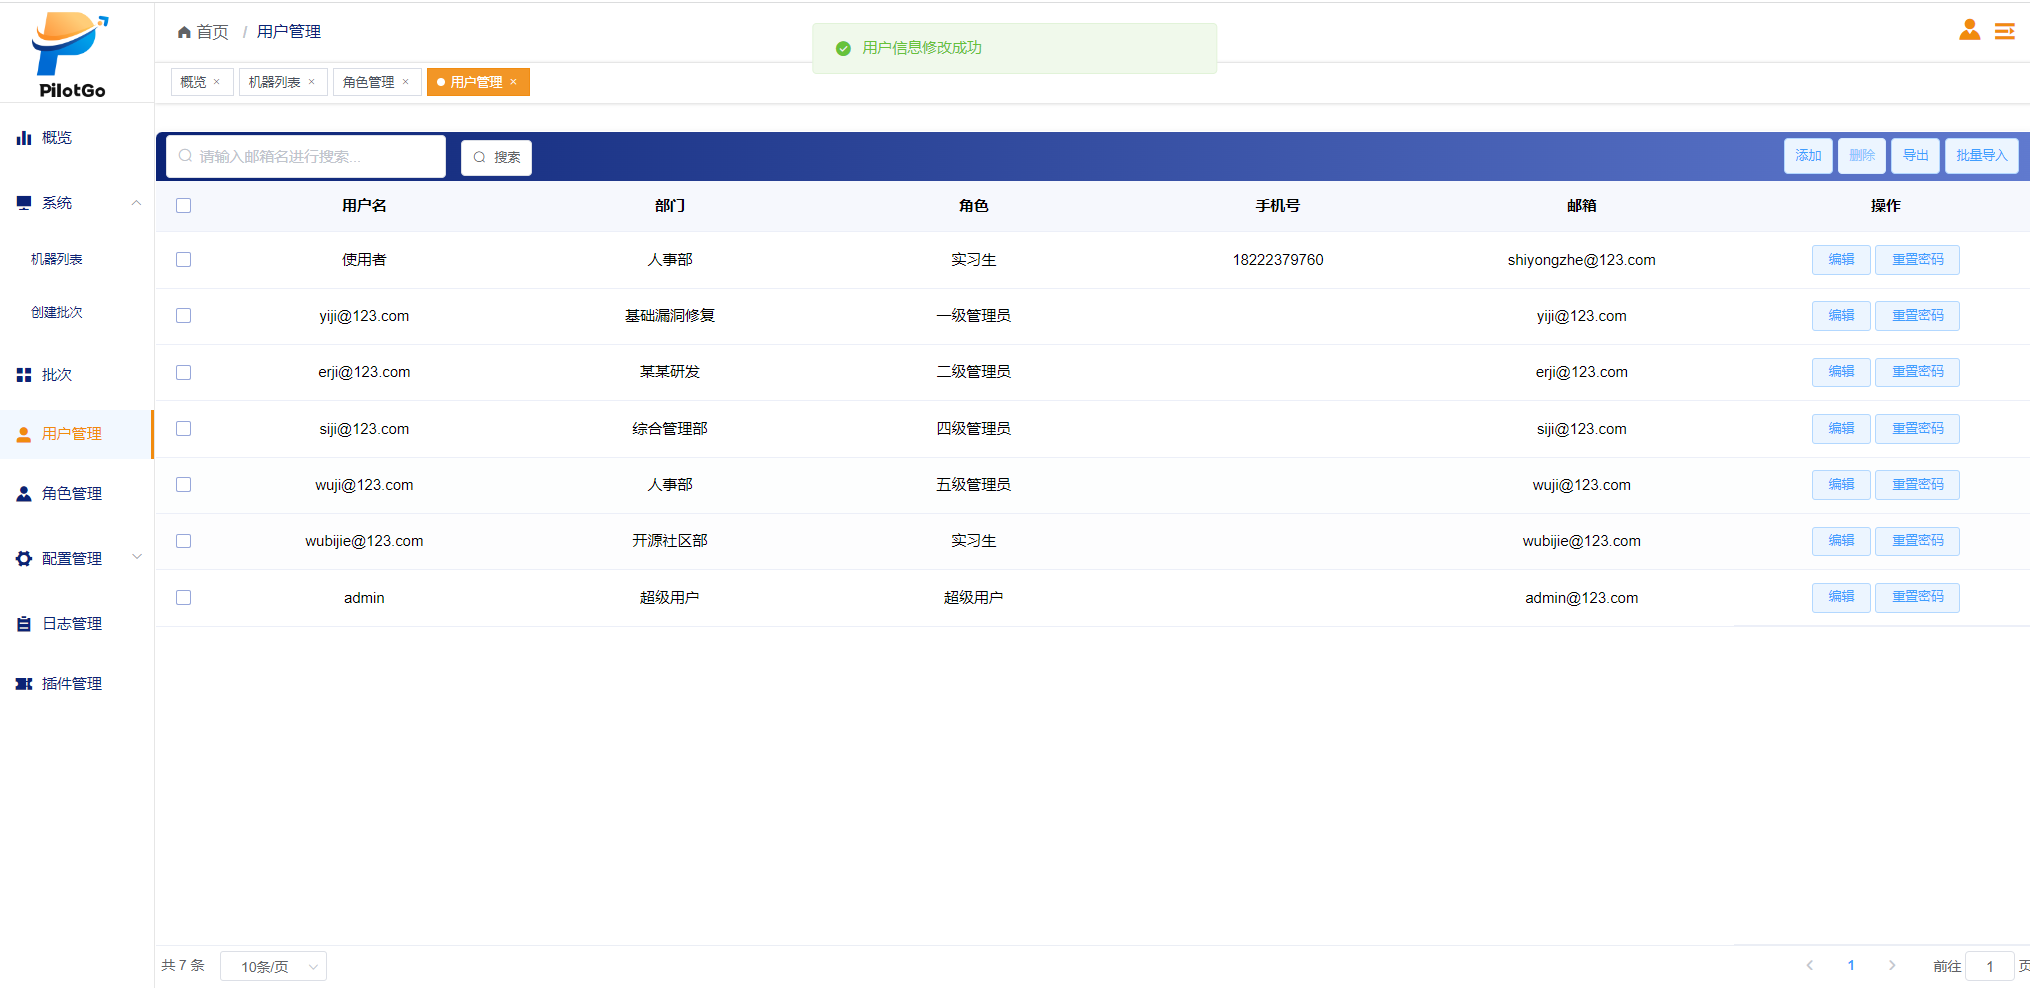This screenshot has width=2030, height=988.
Task: Click 重置密码 for yiji@123.com
Action: pos(1916,316)
